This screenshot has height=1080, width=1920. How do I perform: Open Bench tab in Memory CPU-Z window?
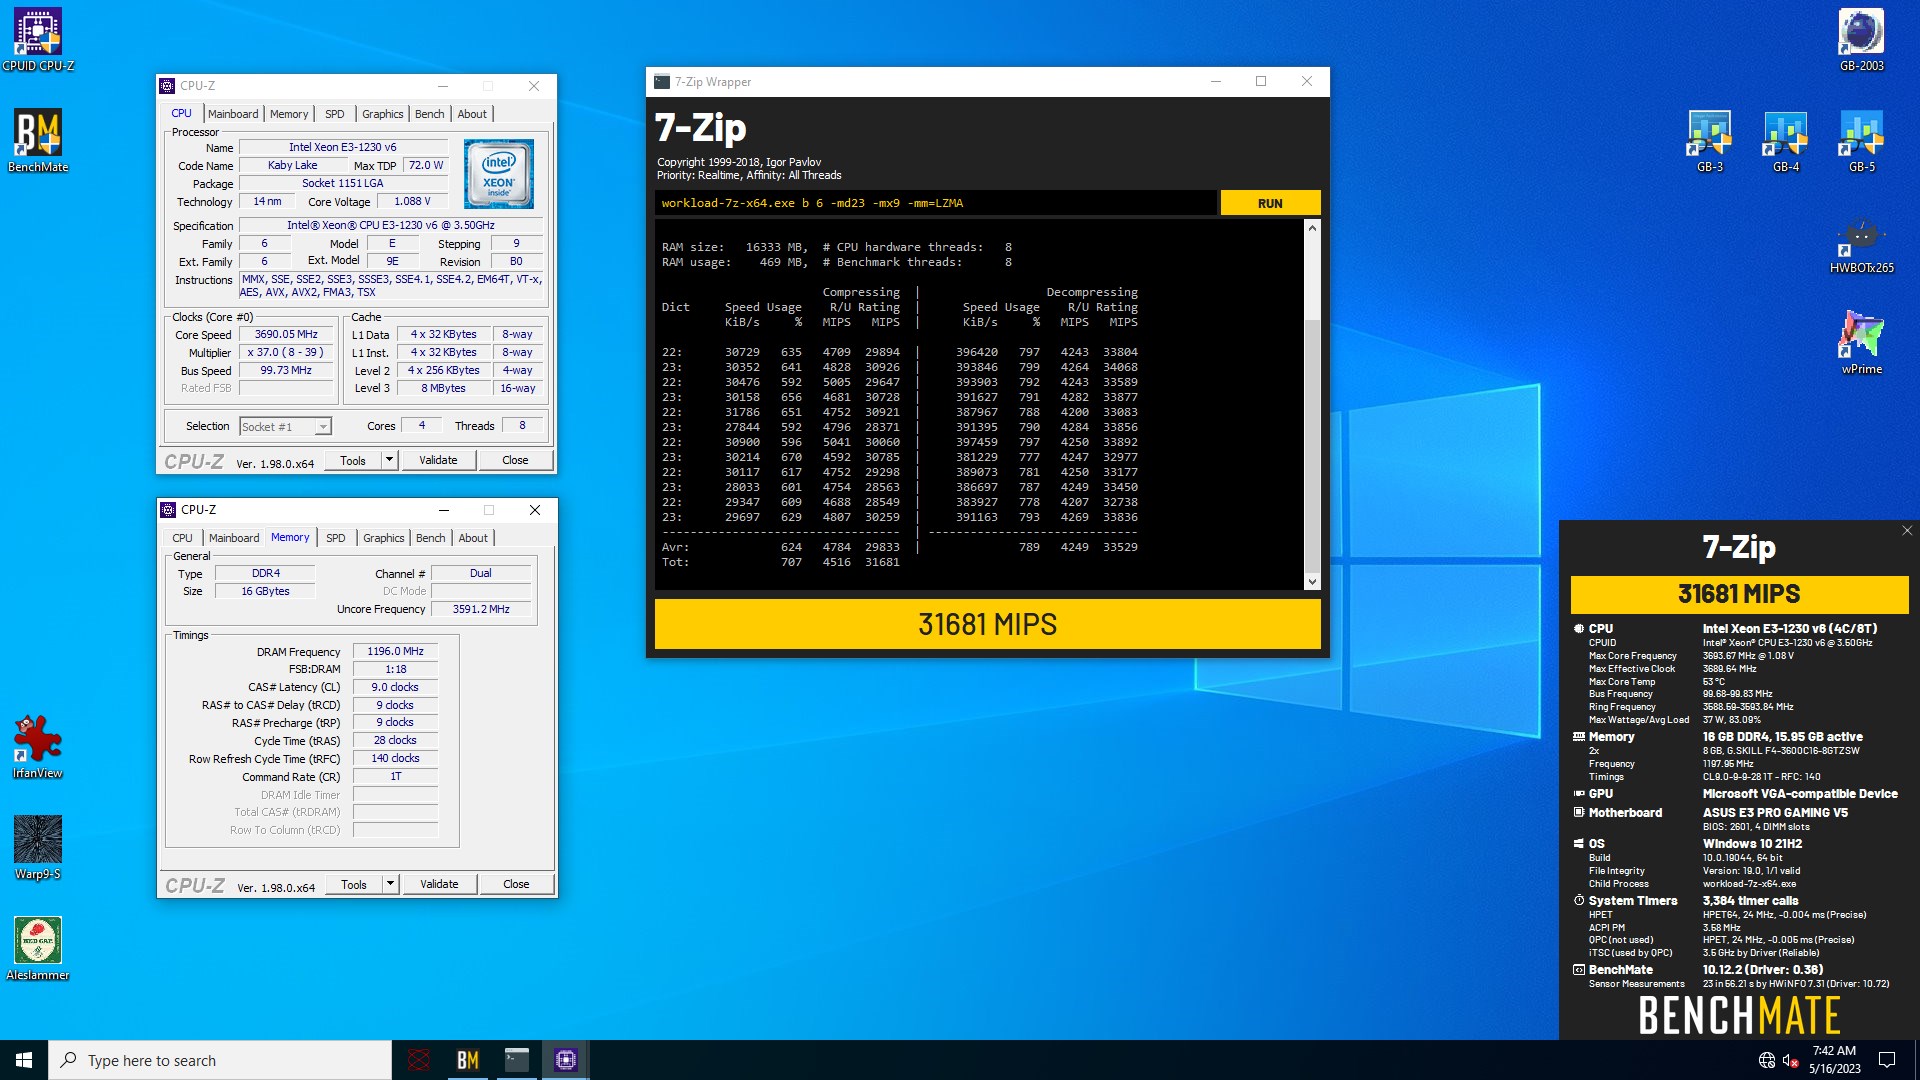pyautogui.click(x=431, y=538)
